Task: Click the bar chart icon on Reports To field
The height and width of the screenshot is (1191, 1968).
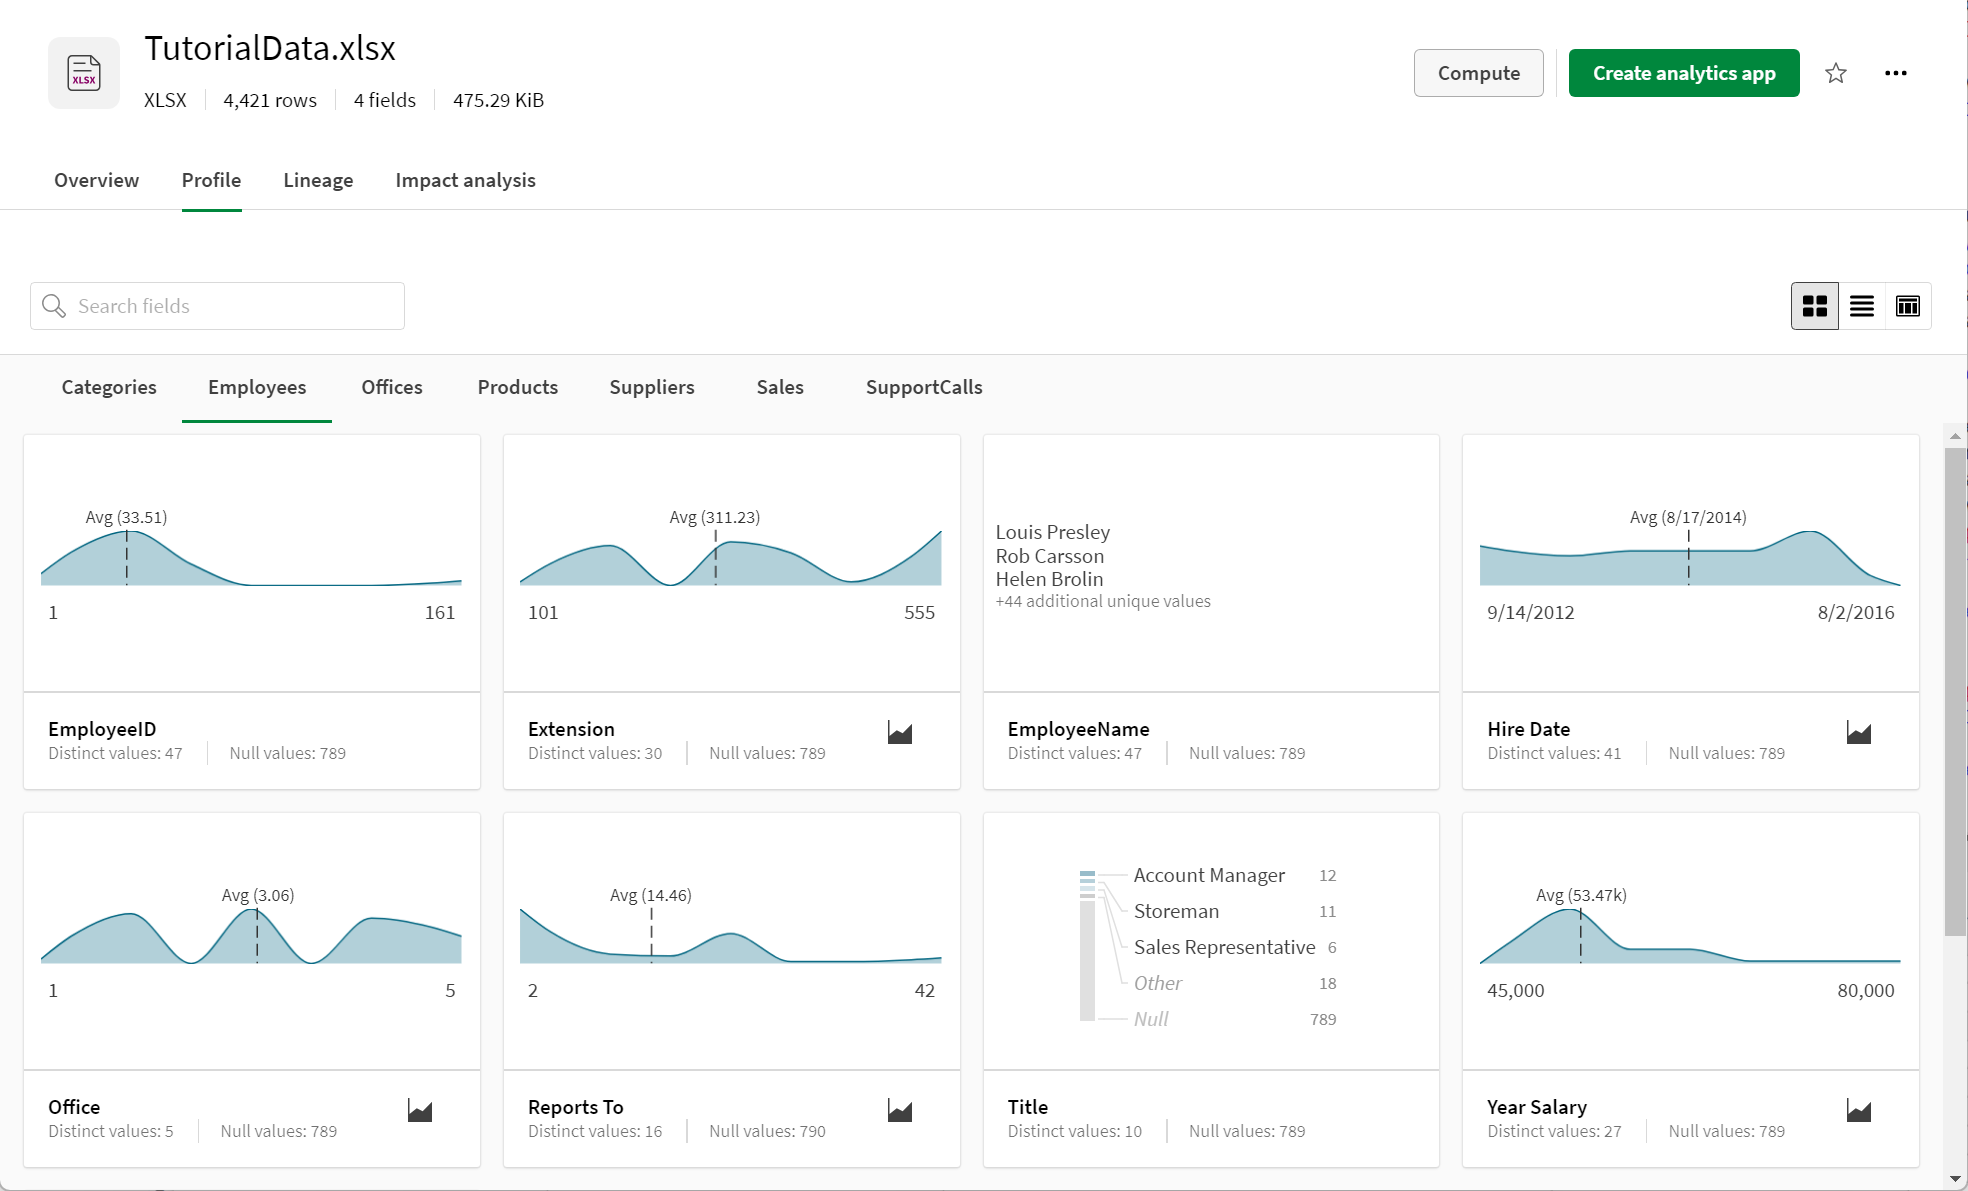Action: pos(900,1109)
